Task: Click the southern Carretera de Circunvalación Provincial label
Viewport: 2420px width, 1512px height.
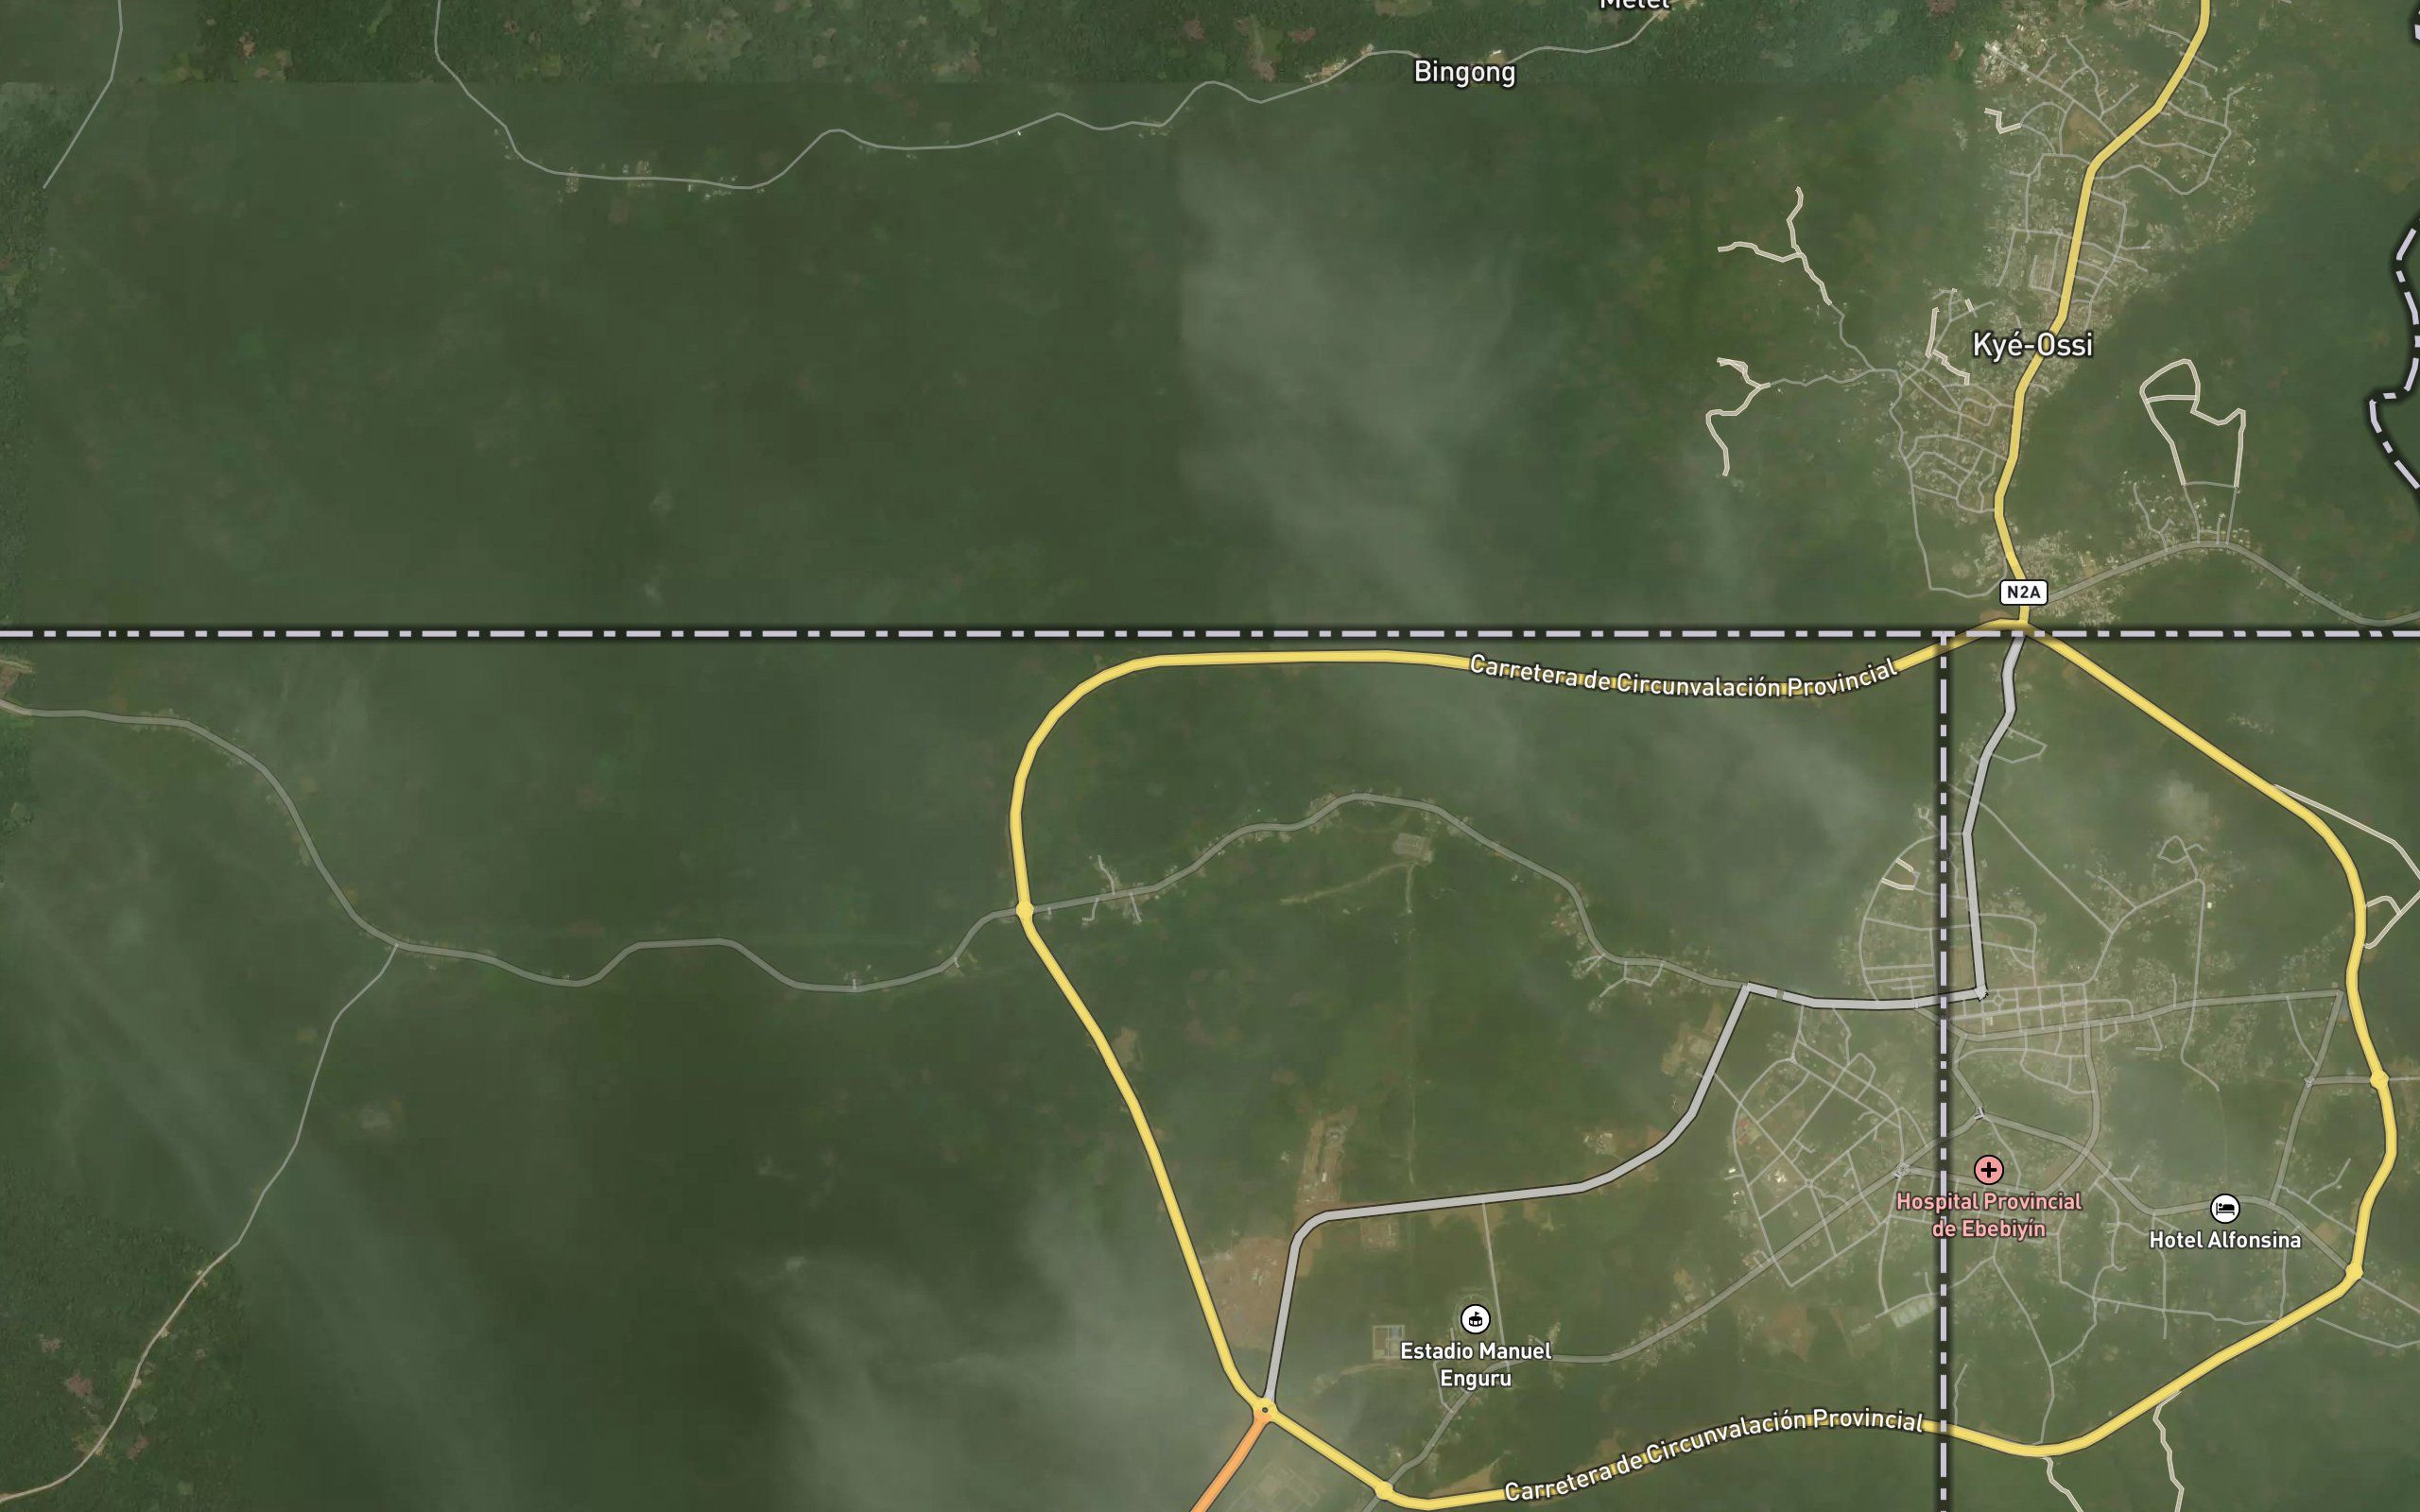Action: pyautogui.click(x=1713, y=1454)
